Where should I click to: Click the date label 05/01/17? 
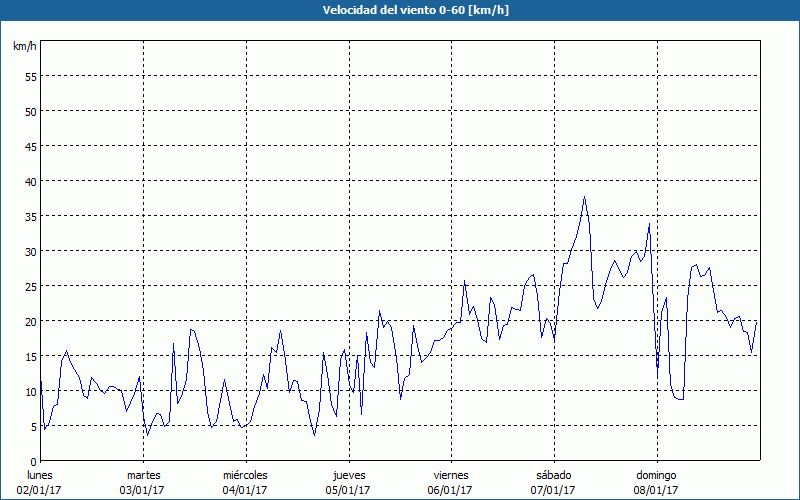348,490
